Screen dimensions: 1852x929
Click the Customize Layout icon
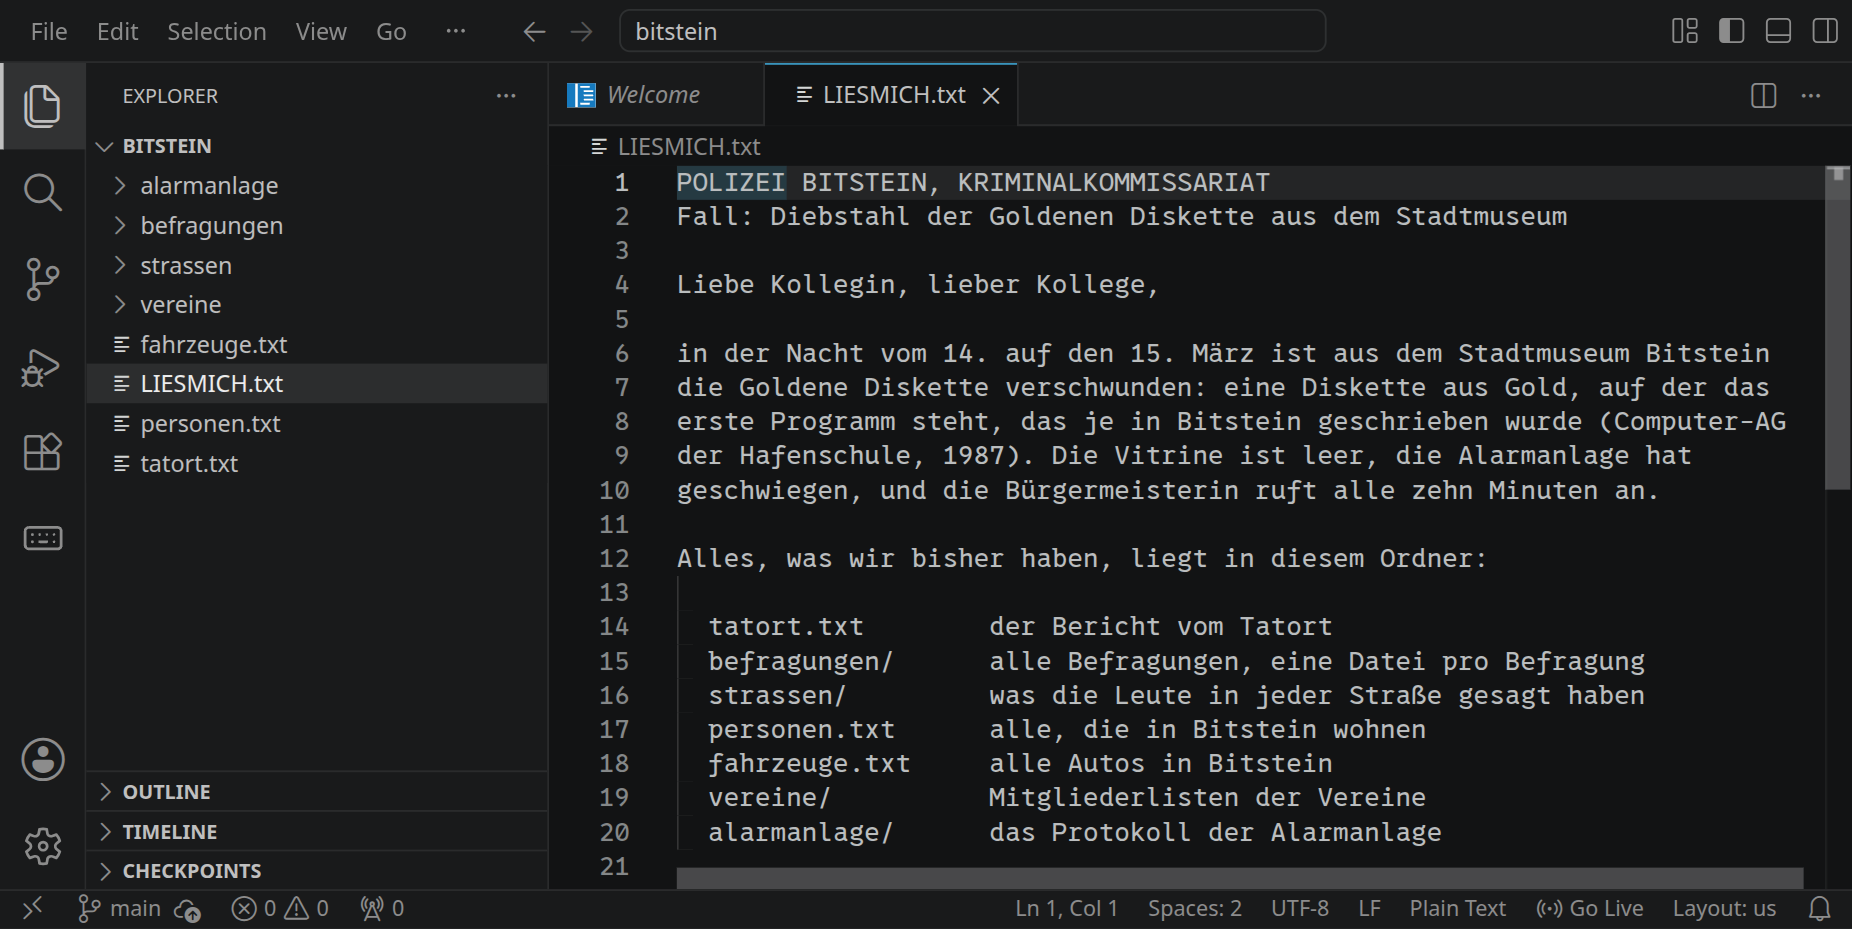pyautogui.click(x=1685, y=31)
